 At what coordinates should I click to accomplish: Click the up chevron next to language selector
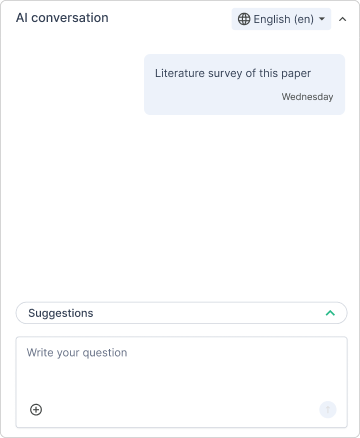point(342,19)
